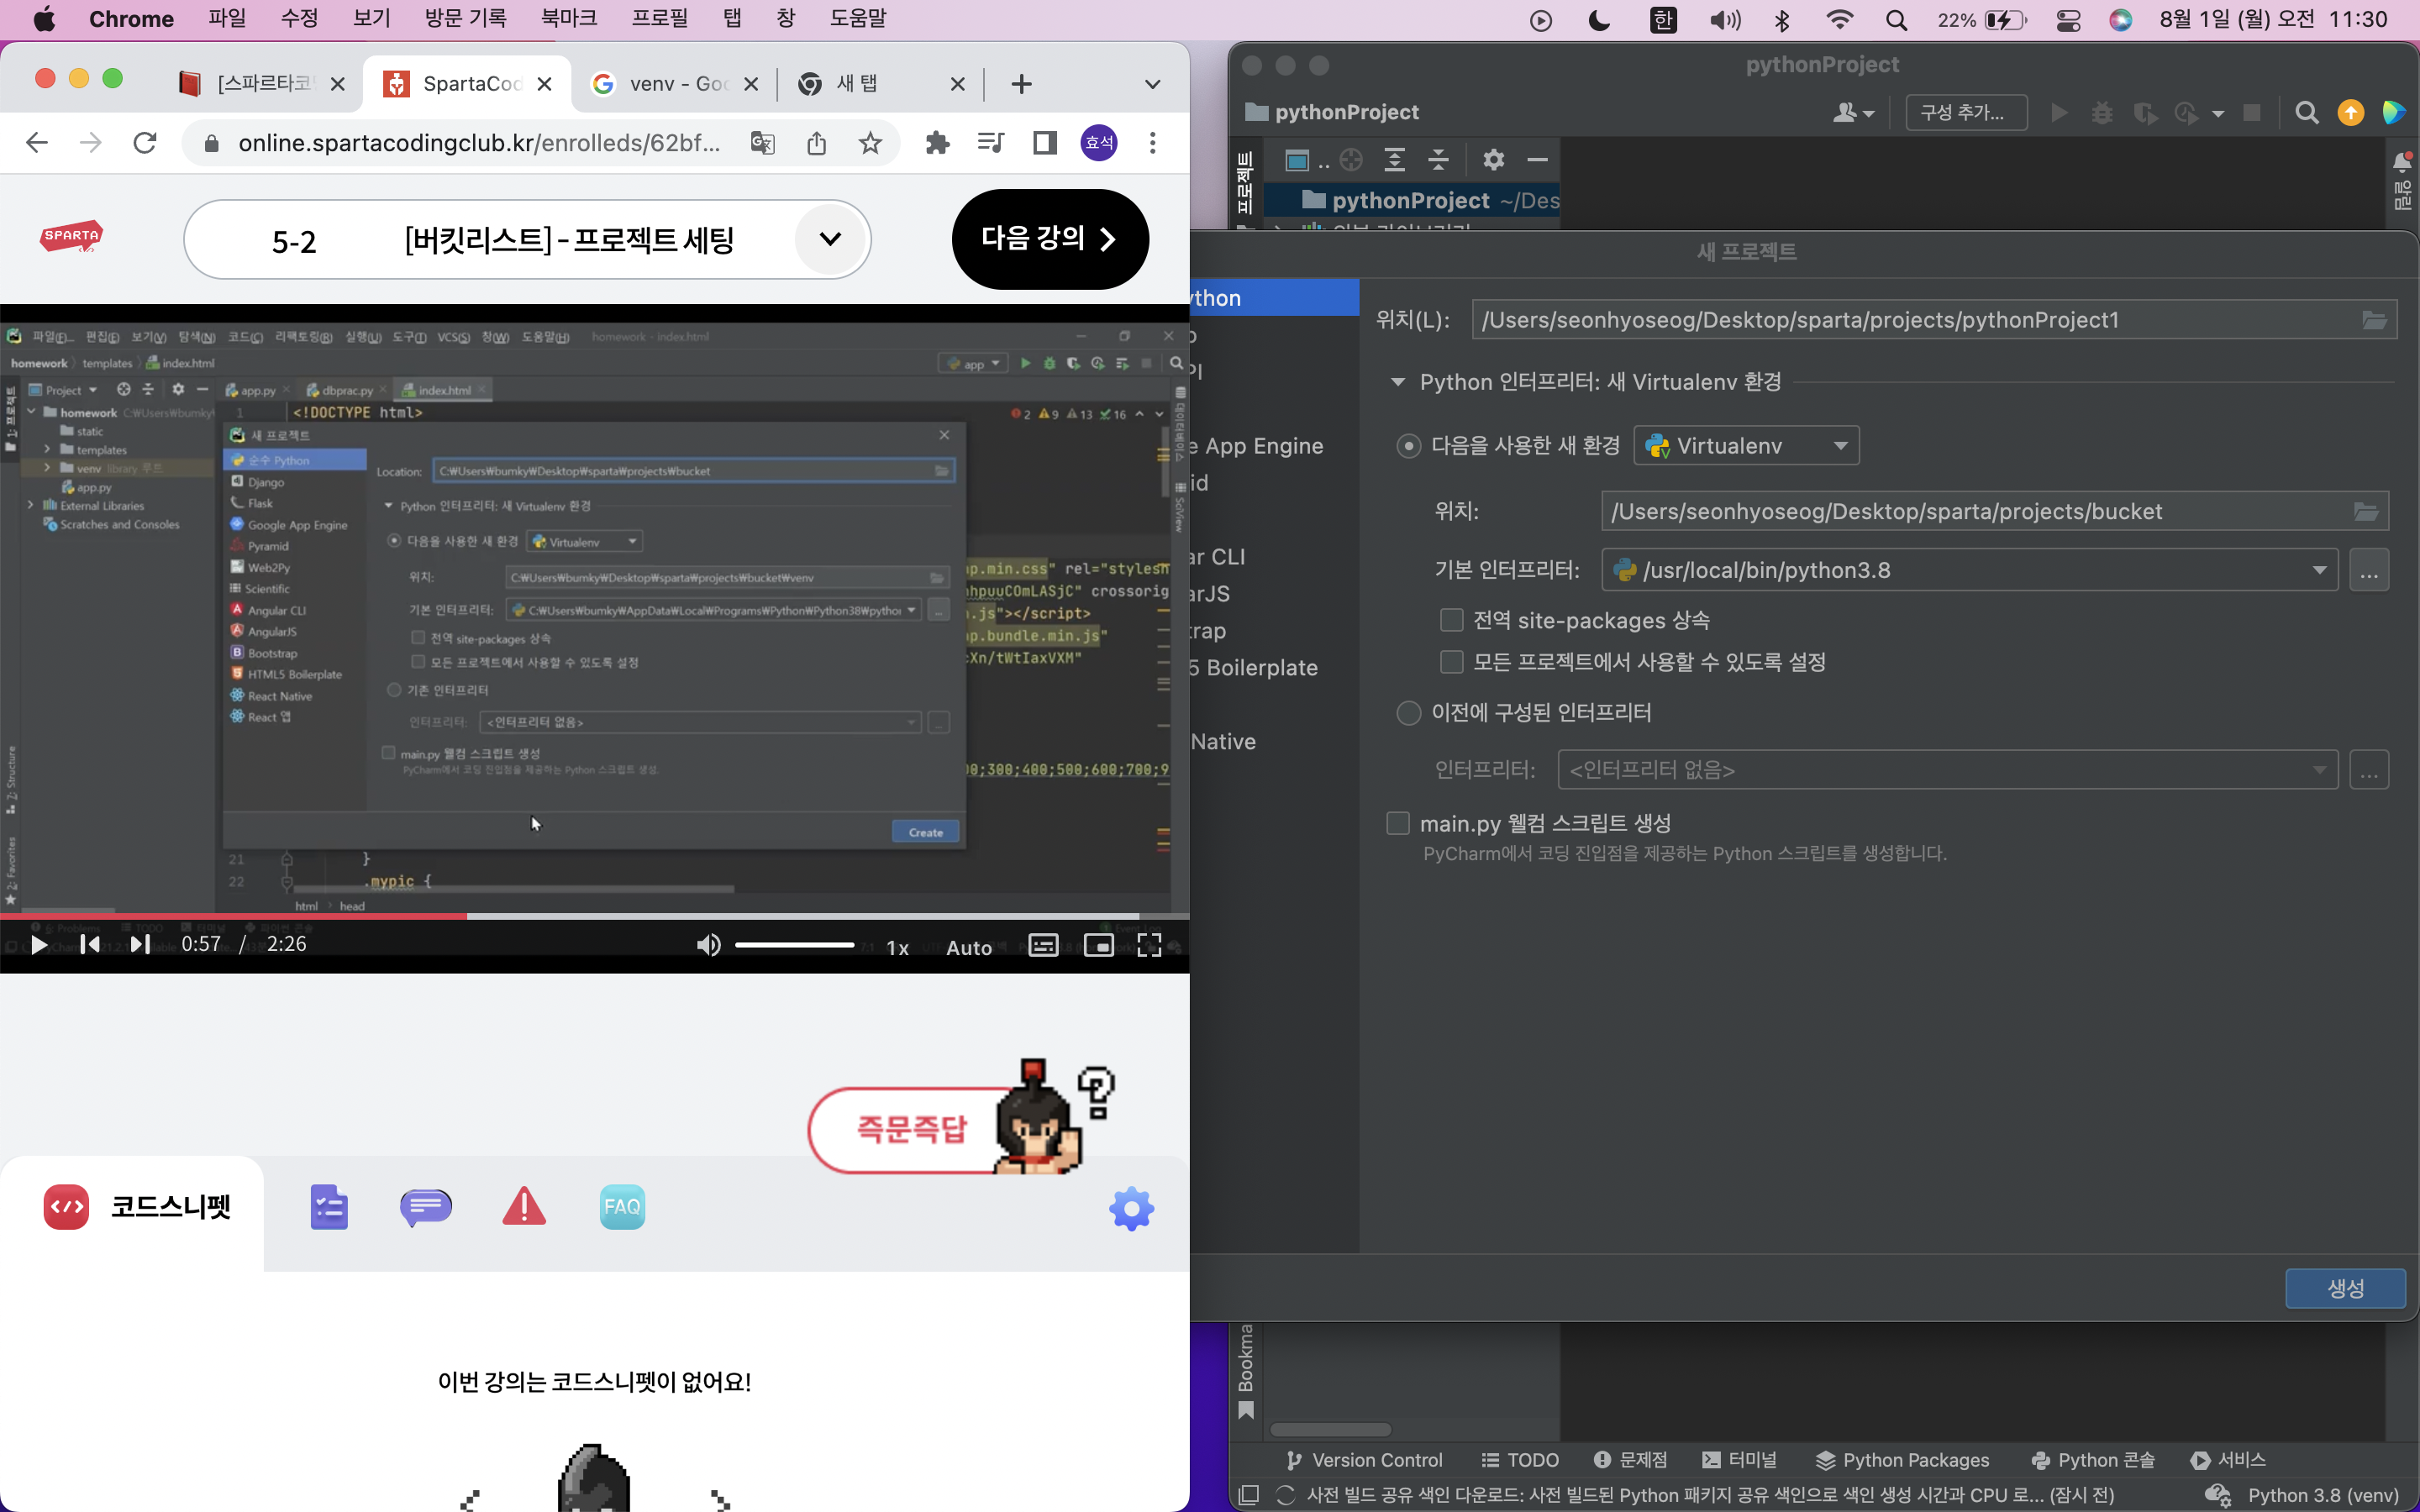This screenshot has height=1512, width=2420.
Task: Open a new Chrome tab
Action: click(1021, 84)
